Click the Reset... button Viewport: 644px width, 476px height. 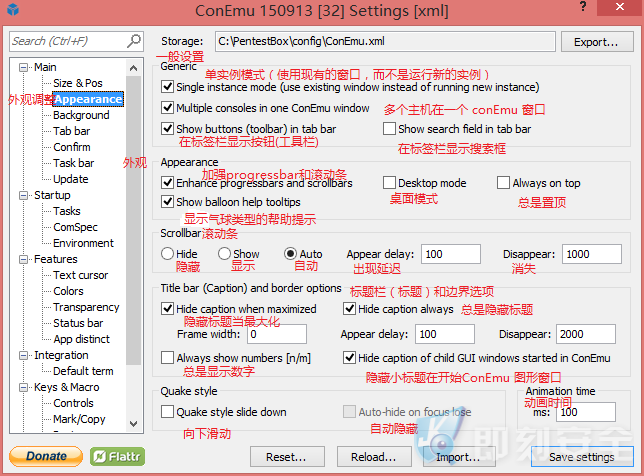point(287,457)
